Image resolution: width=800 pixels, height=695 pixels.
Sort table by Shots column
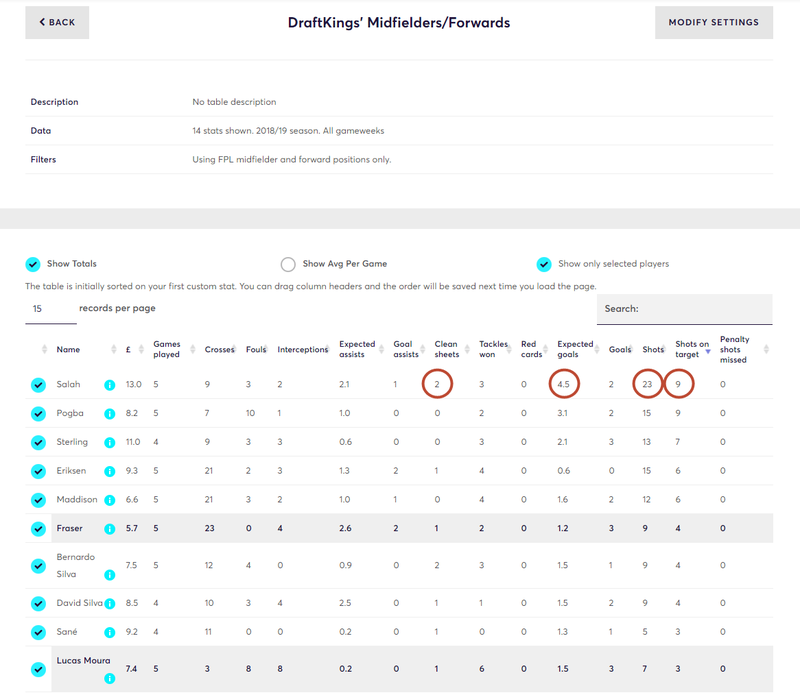653,350
